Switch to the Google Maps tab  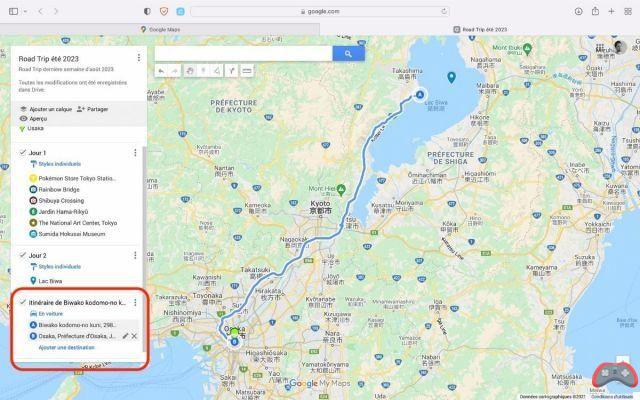[x=160, y=29]
